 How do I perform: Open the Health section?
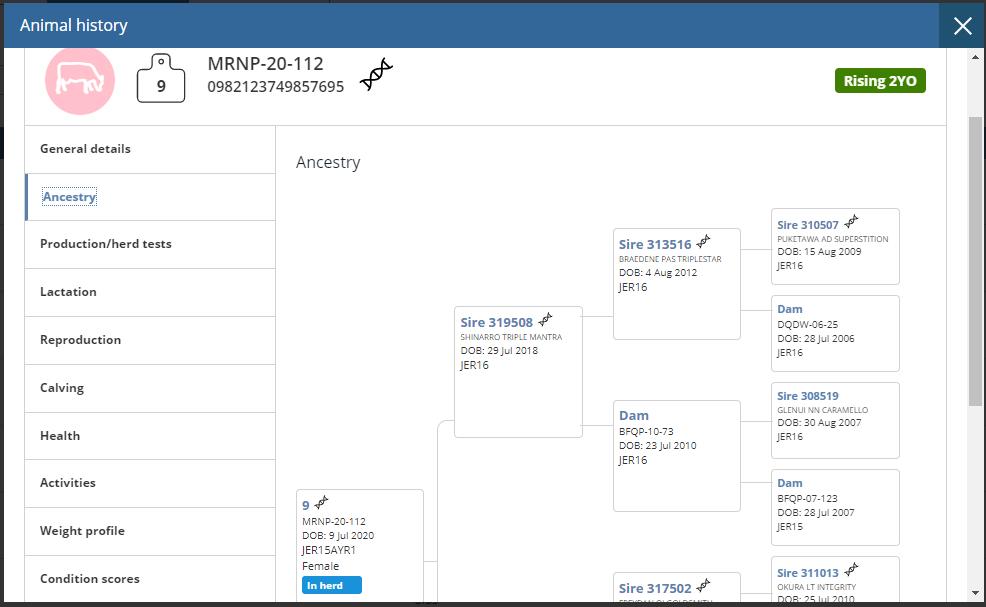tap(60, 436)
